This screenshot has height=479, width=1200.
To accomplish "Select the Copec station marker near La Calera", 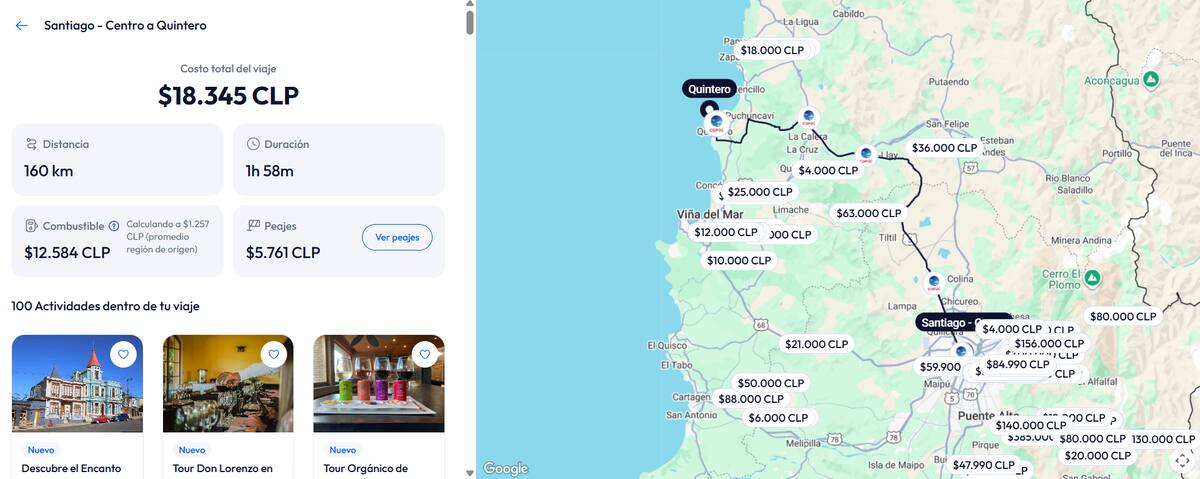I will (808, 118).
